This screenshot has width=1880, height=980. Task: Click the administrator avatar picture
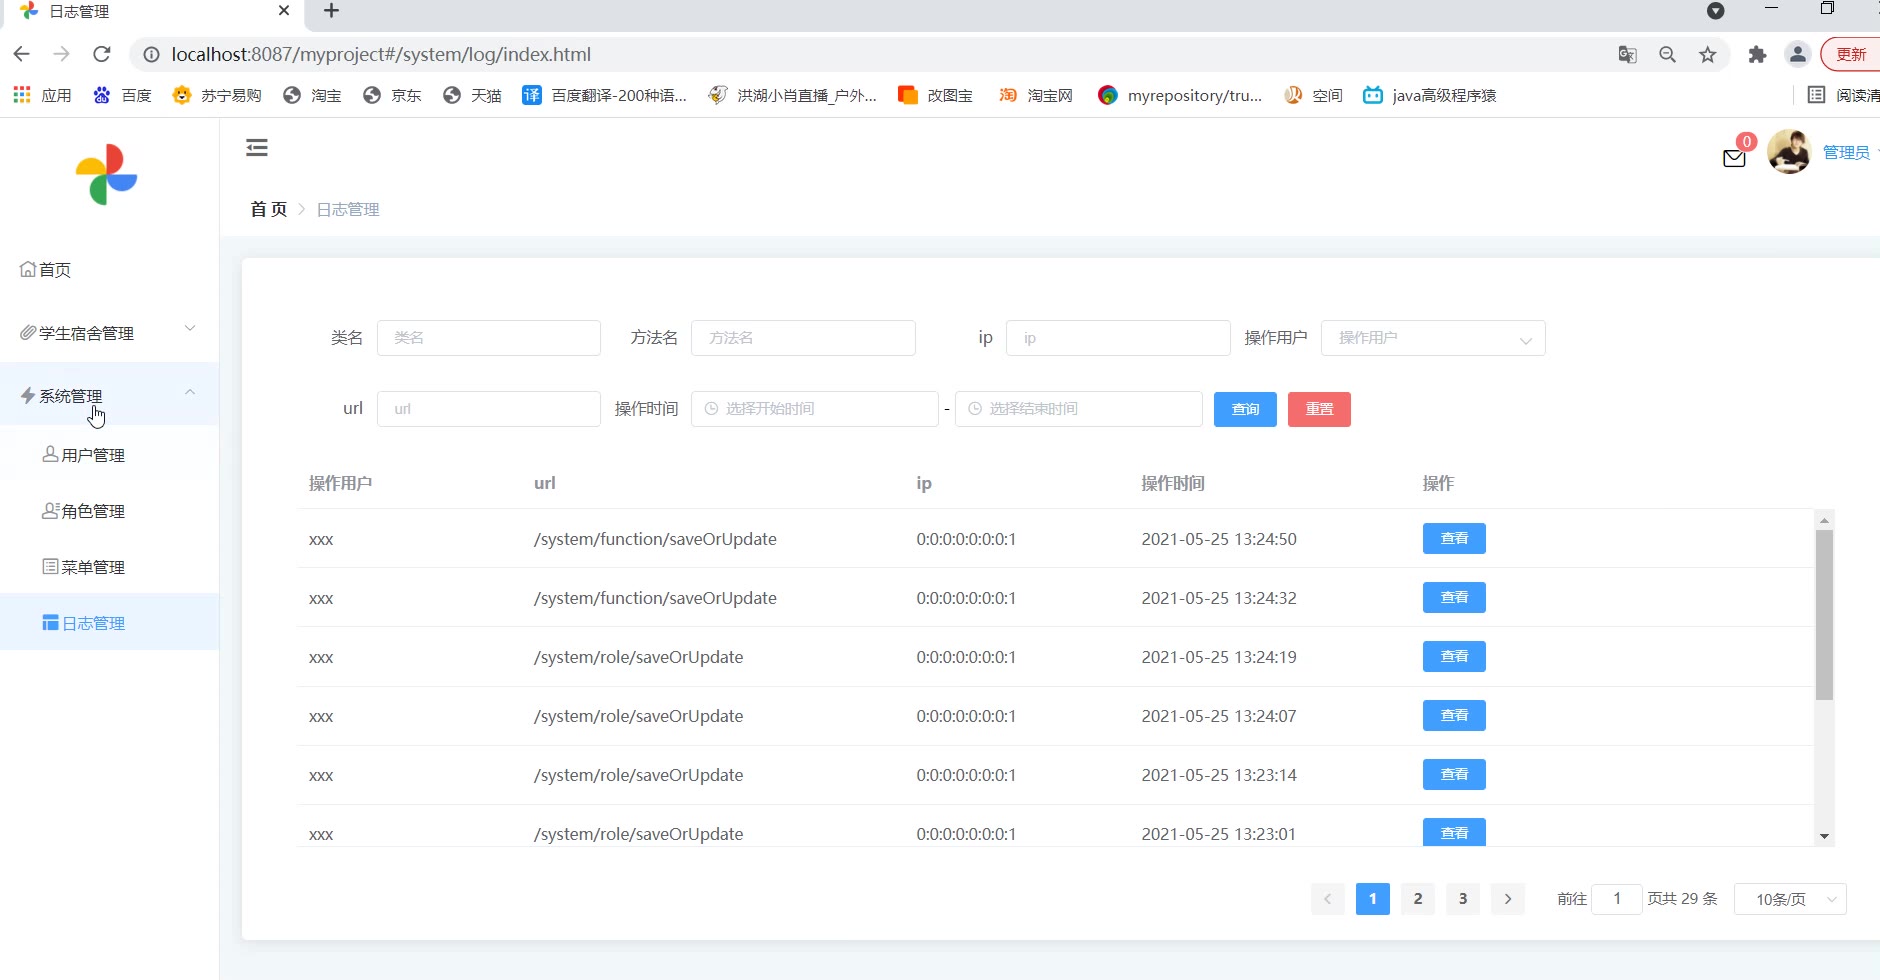1789,152
